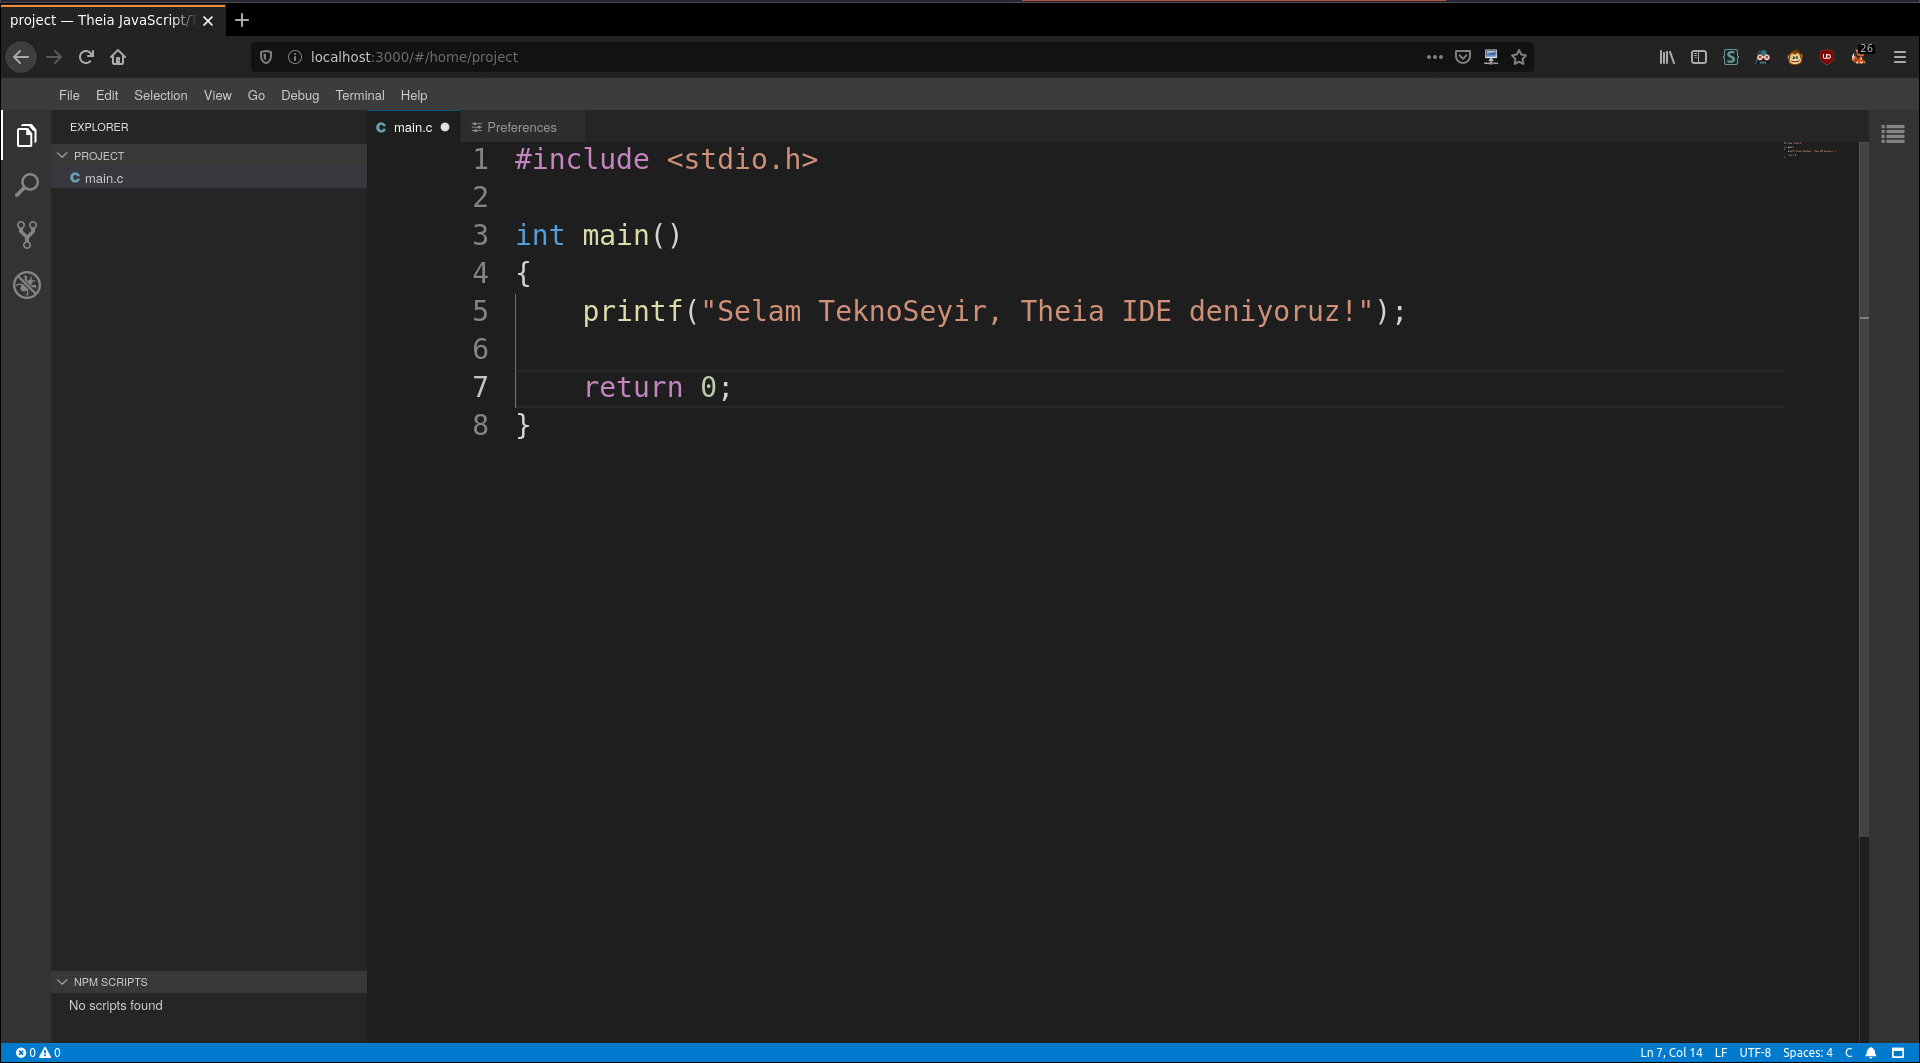Open the Firefox hamburger application menu
This screenshot has width=1920, height=1063.
pos(1900,57)
